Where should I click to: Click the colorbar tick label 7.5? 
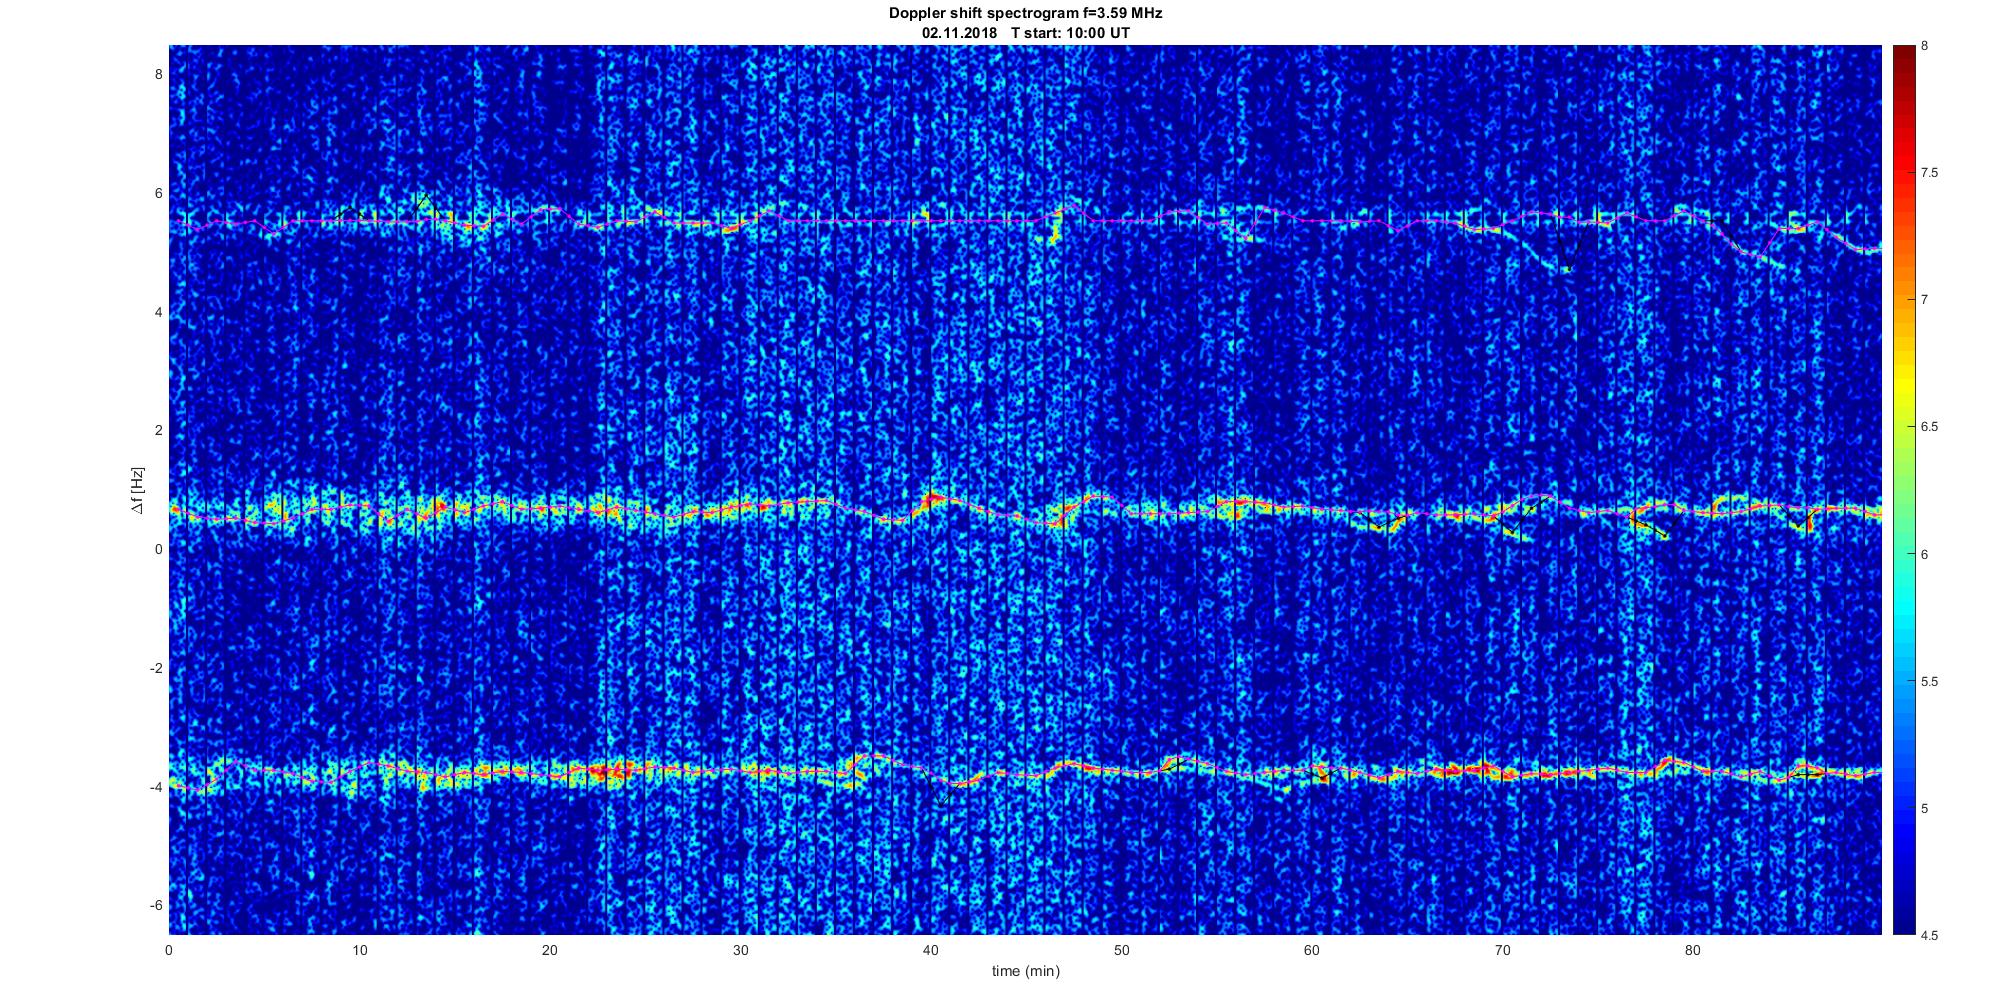pyautogui.click(x=1930, y=173)
